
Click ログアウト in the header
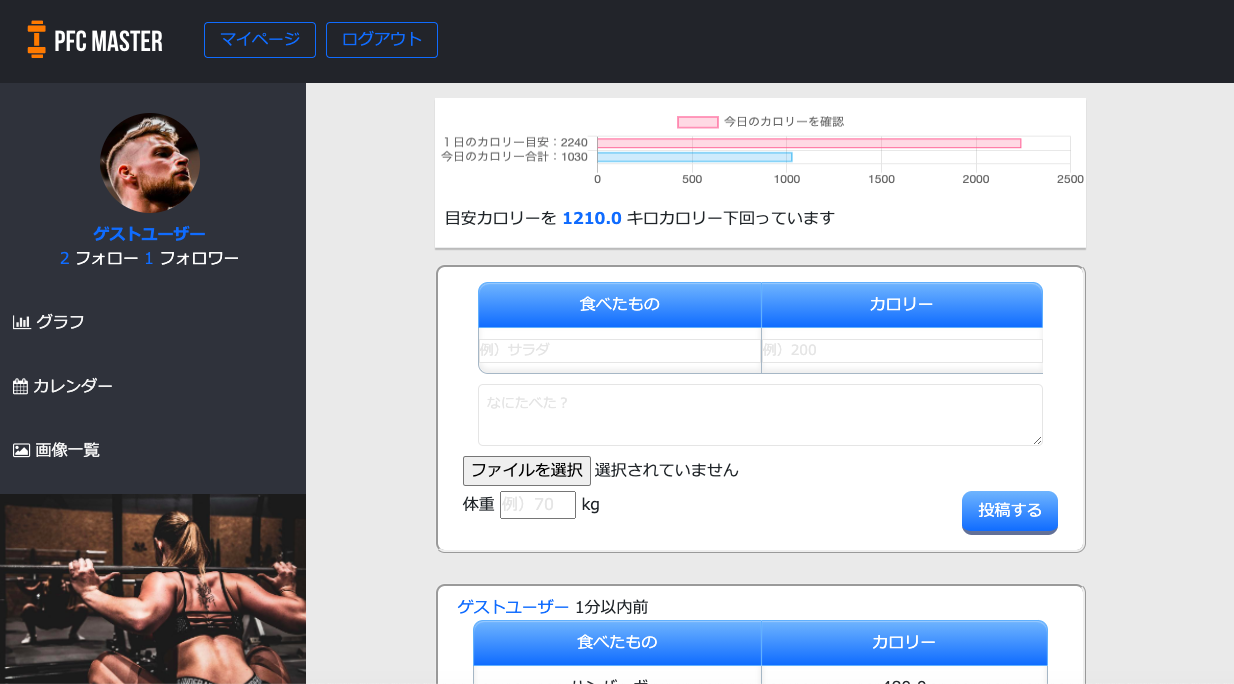[381, 40]
